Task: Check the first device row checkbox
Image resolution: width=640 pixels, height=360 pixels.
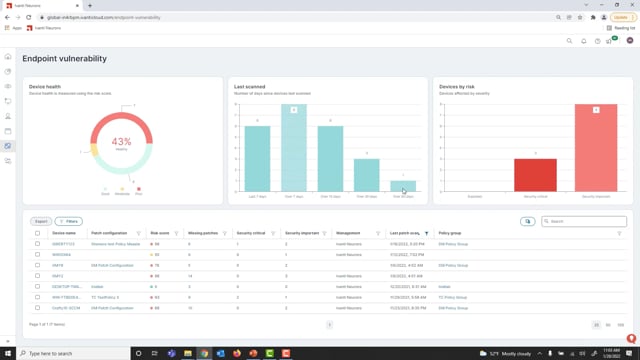Action: (x=38, y=244)
